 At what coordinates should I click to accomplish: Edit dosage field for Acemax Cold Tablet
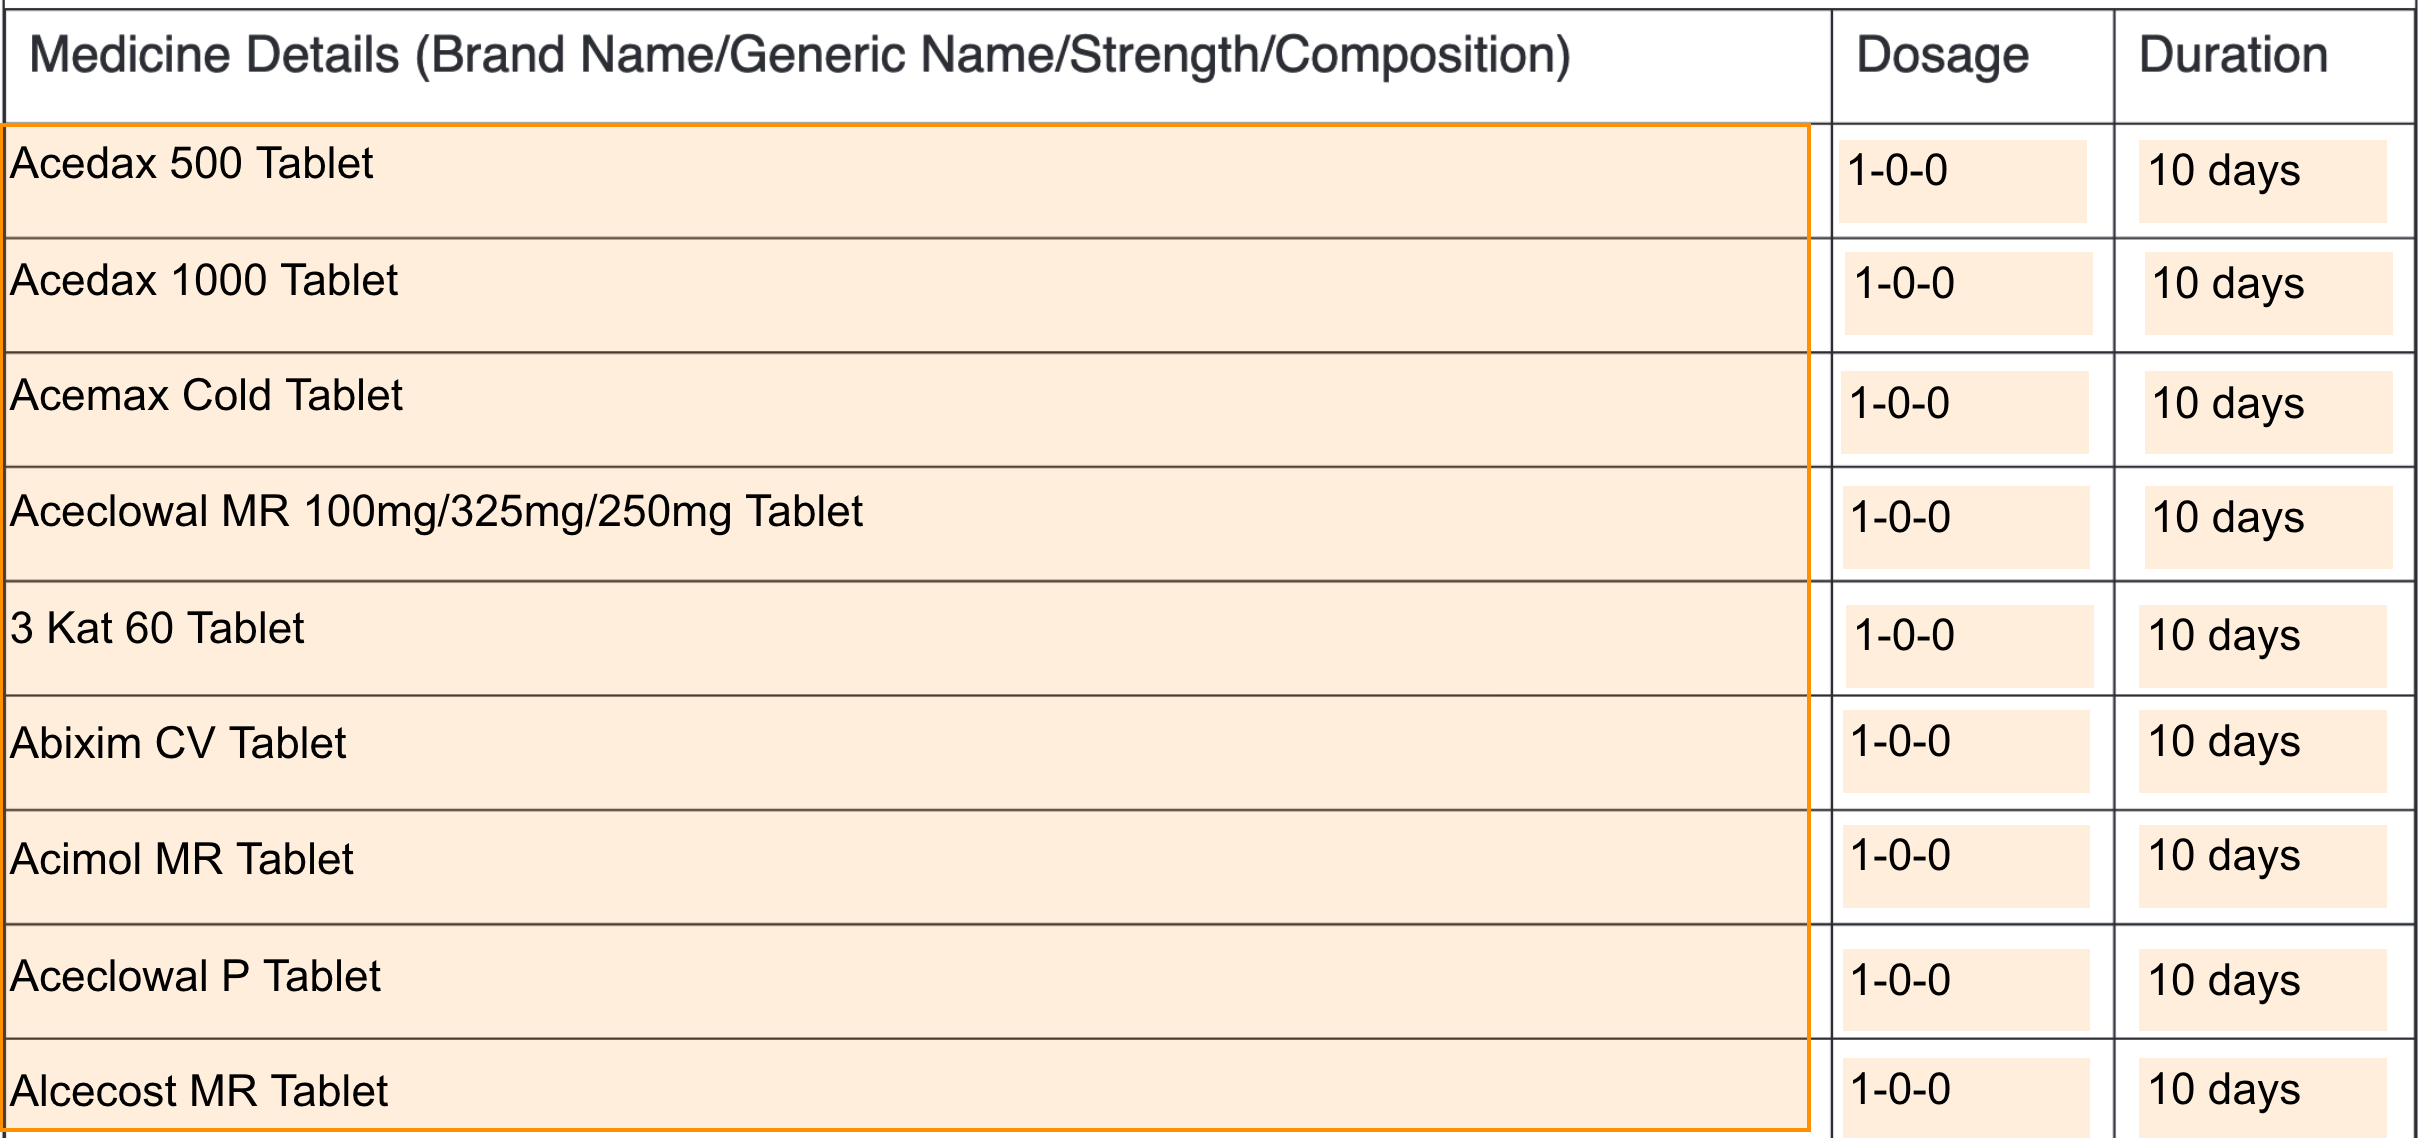coord(1964,412)
